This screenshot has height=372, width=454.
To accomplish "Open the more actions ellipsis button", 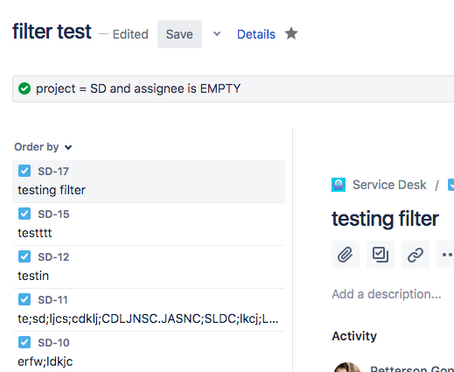I will tap(446, 255).
